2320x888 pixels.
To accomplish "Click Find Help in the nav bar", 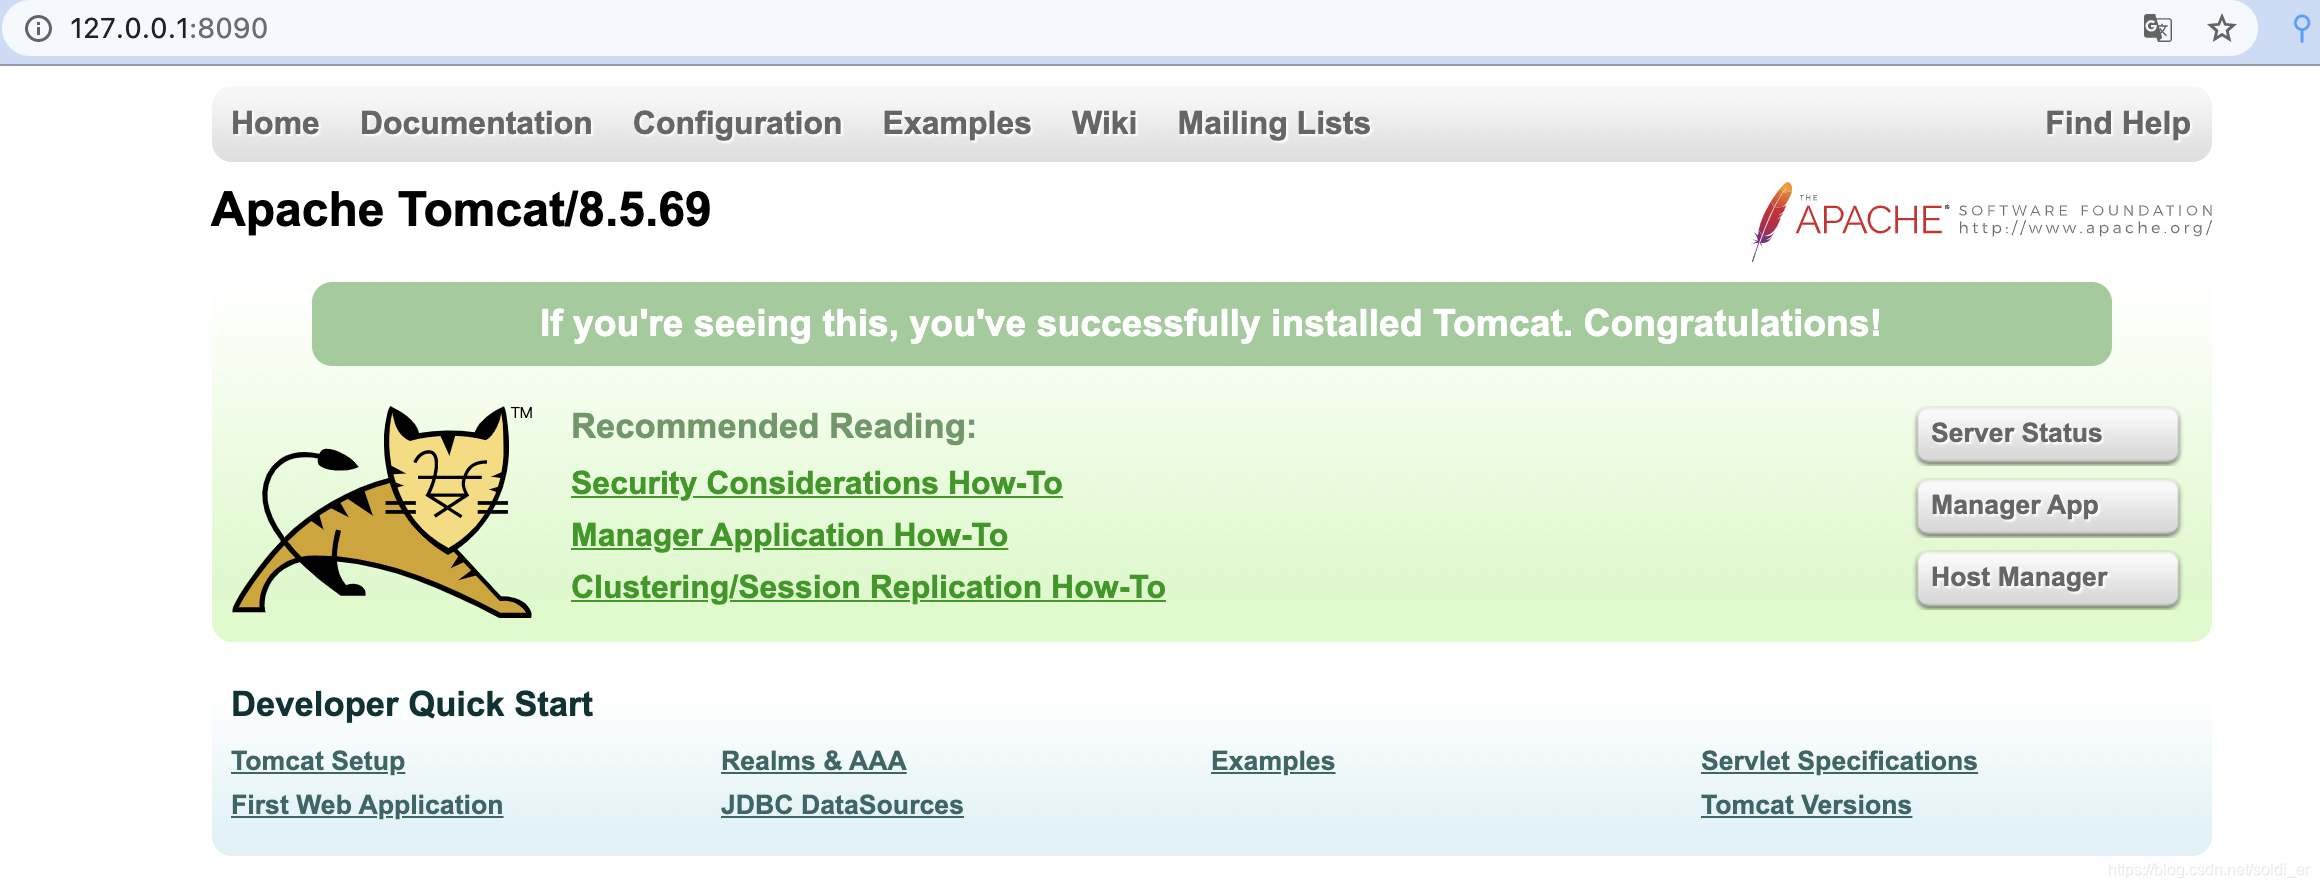I will (2117, 123).
